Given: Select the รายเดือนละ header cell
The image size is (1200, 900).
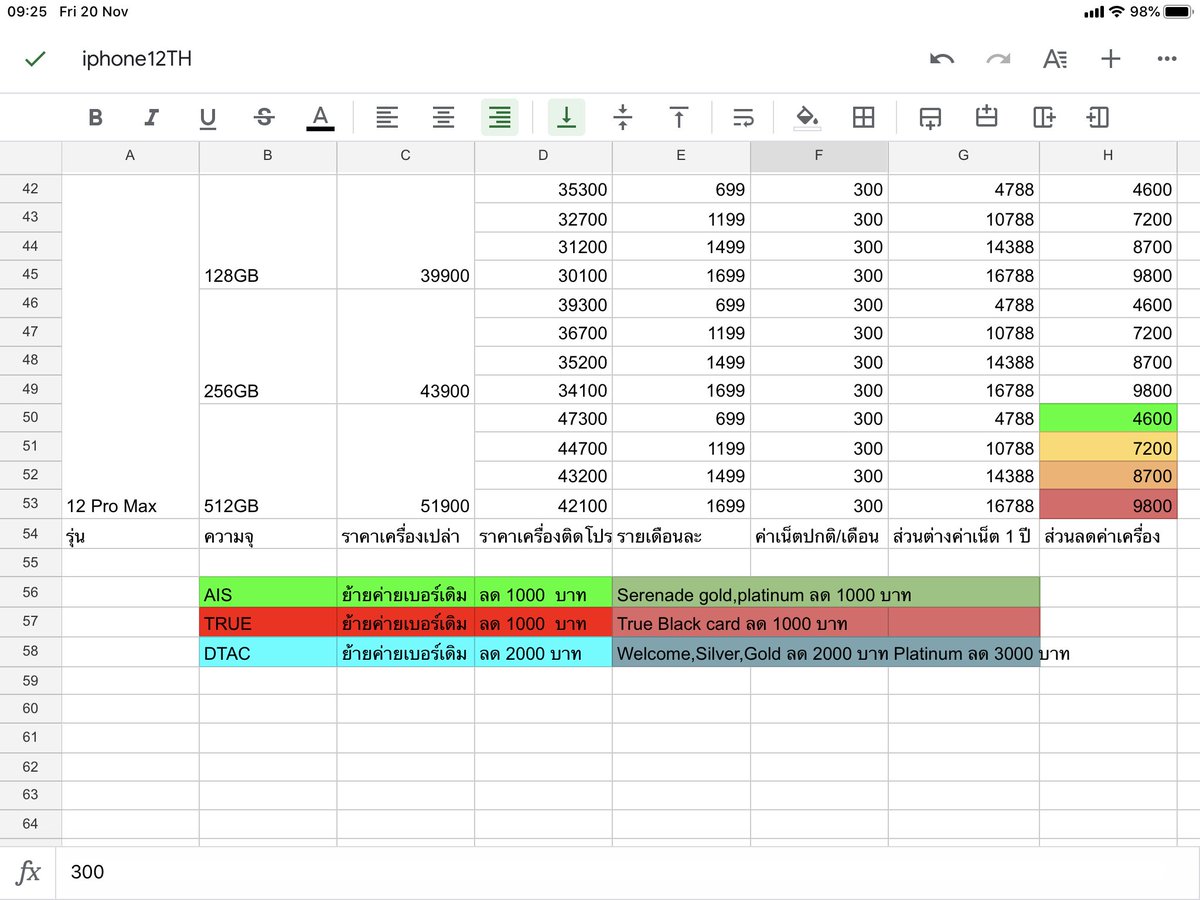Looking at the screenshot, I should point(681,534).
